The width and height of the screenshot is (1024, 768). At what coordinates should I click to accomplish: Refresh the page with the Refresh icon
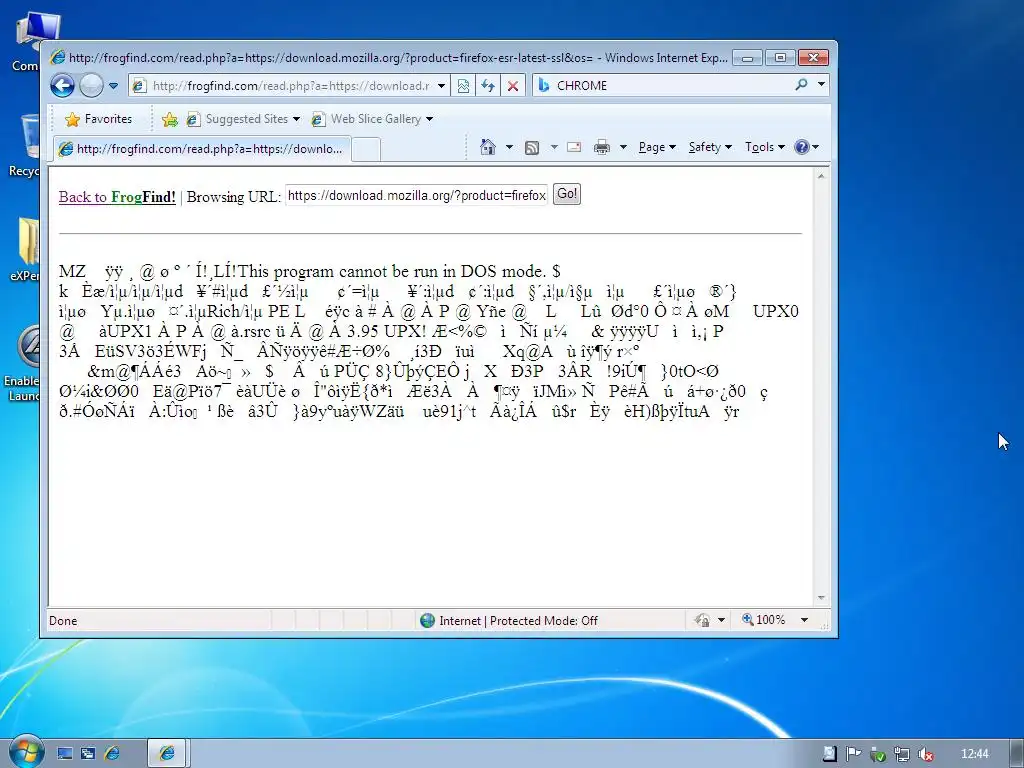[488, 86]
